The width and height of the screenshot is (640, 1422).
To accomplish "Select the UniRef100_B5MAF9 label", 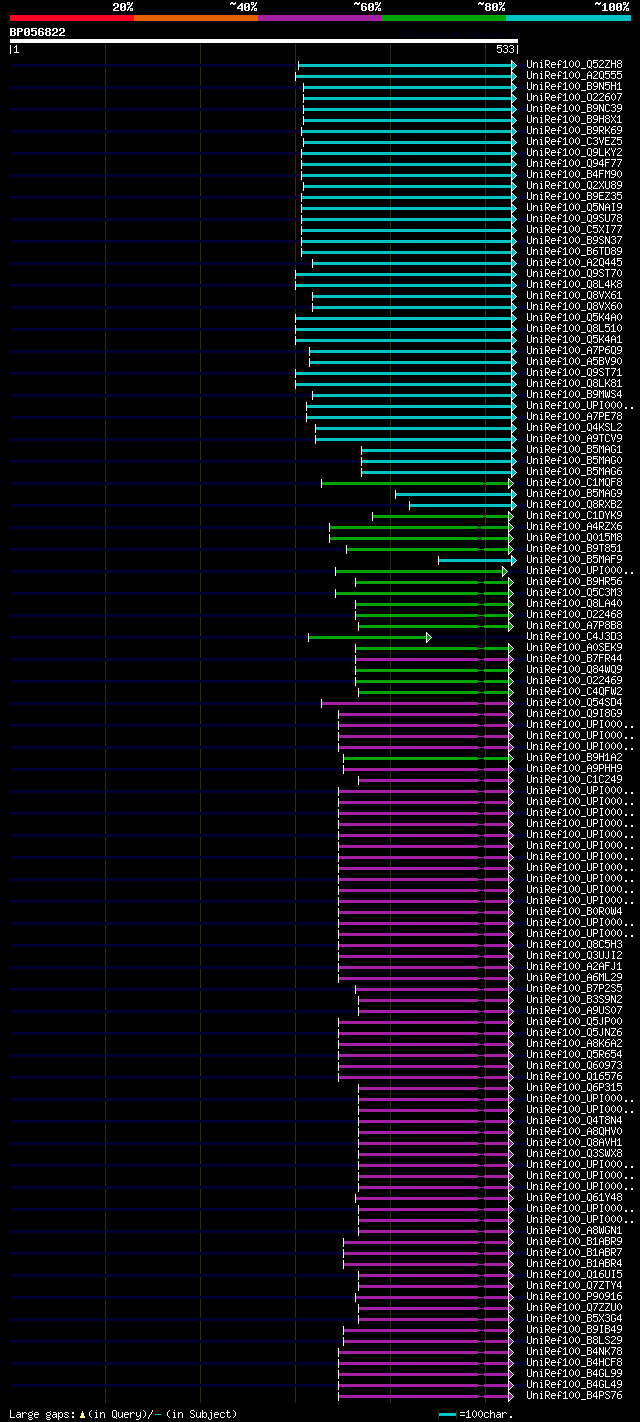I will [574, 559].
